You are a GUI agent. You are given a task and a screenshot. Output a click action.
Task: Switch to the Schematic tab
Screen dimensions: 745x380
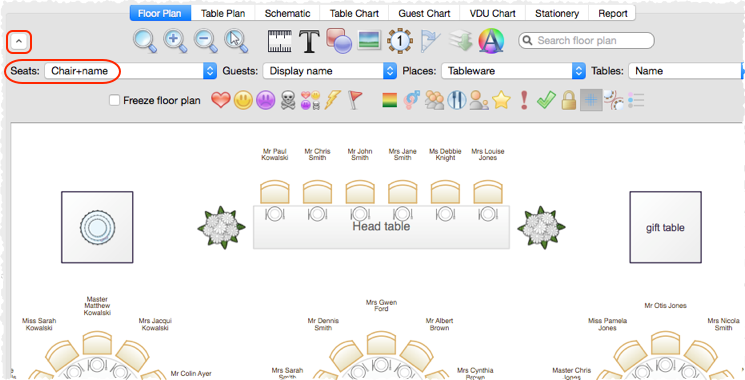pos(287,13)
